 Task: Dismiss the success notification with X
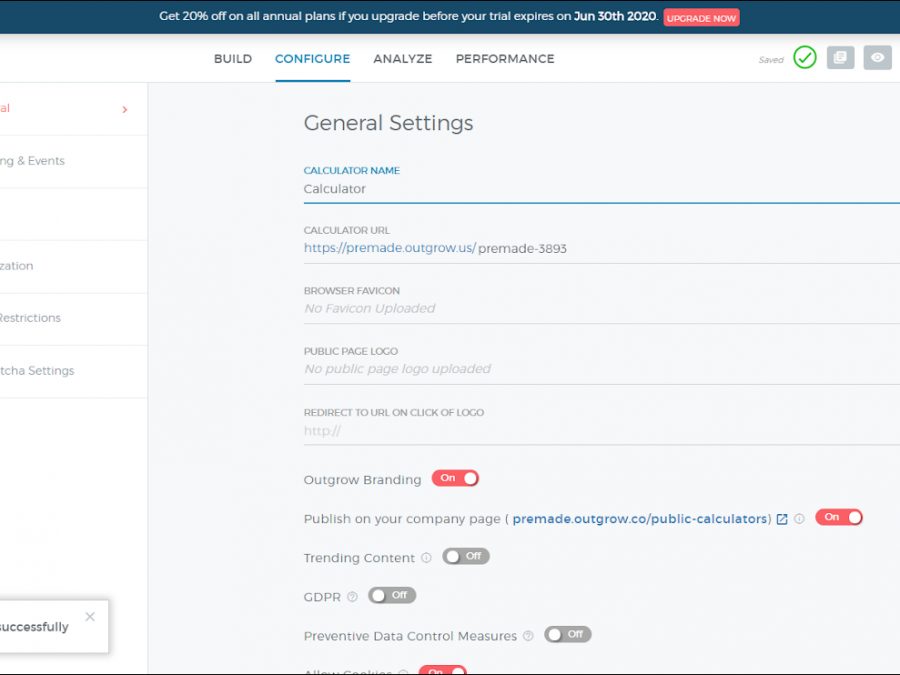click(90, 617)
